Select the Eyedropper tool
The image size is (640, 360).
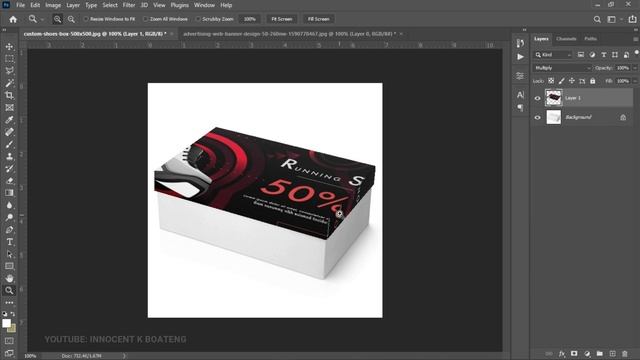click(9, 120)
